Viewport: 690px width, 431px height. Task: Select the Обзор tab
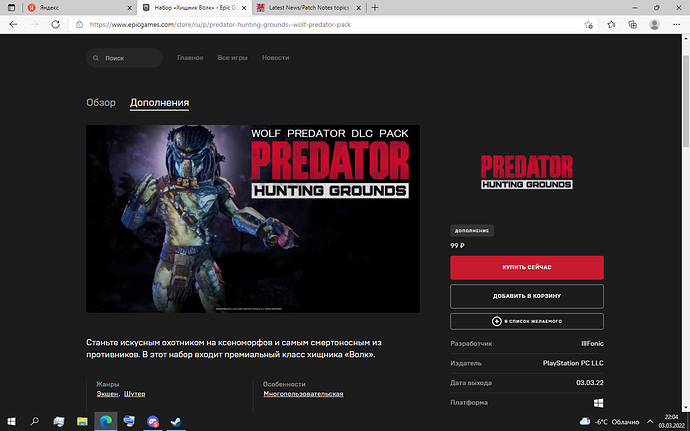[x=101, y=103]
